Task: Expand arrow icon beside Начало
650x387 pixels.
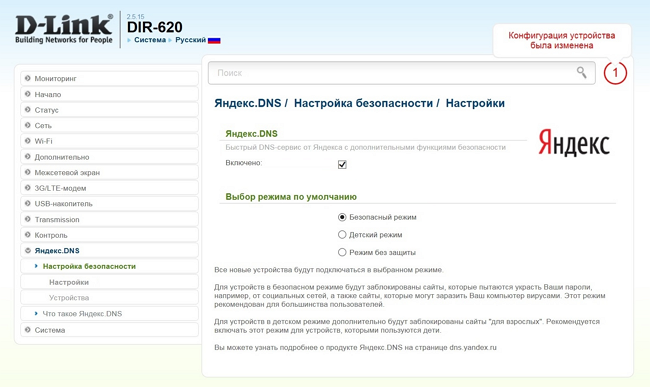Action: [x=28, y=94]
